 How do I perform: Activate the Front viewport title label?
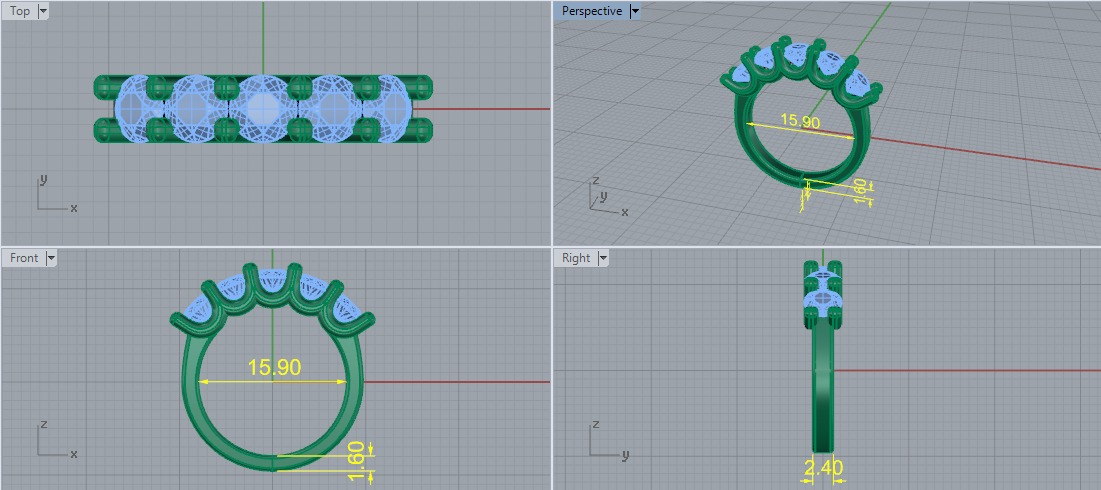point(24,258)
